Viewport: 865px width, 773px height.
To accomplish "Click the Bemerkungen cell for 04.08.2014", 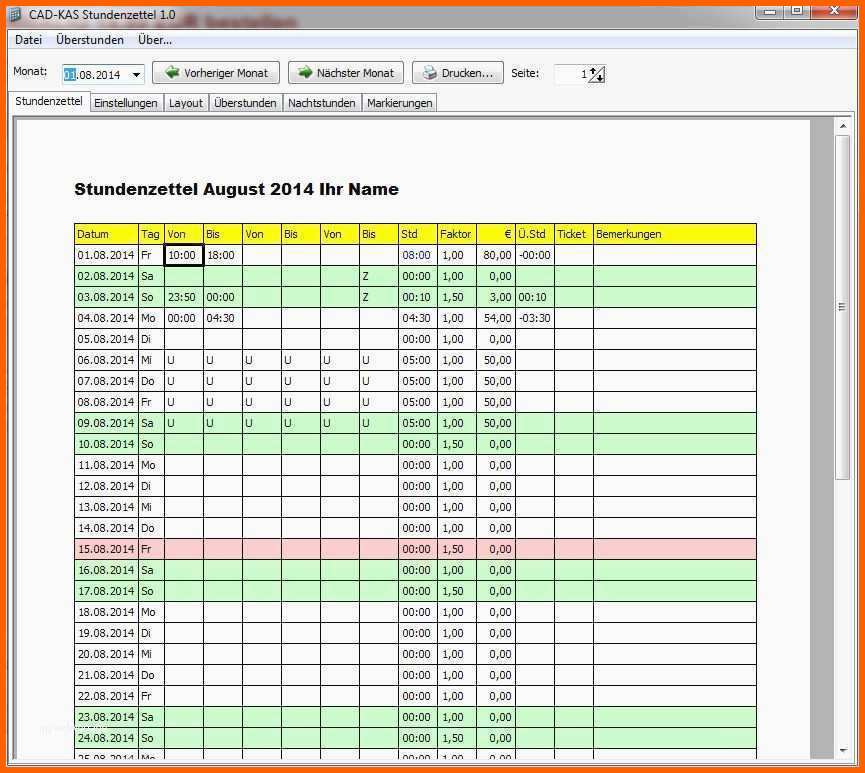I will (x=674, y=318).
